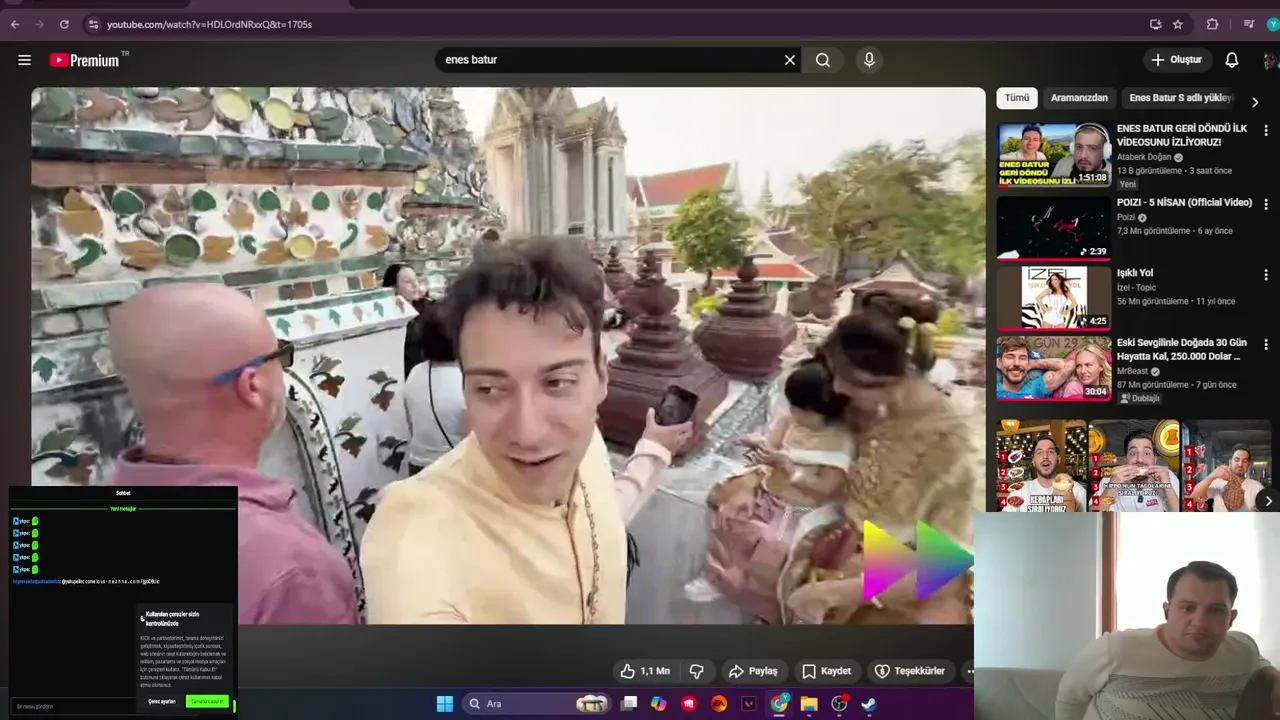The height and width of the screenshot is (720, 1280).
Task: Advance the Shorts shelf with right arrow
Action: (x=1268, y=501)
